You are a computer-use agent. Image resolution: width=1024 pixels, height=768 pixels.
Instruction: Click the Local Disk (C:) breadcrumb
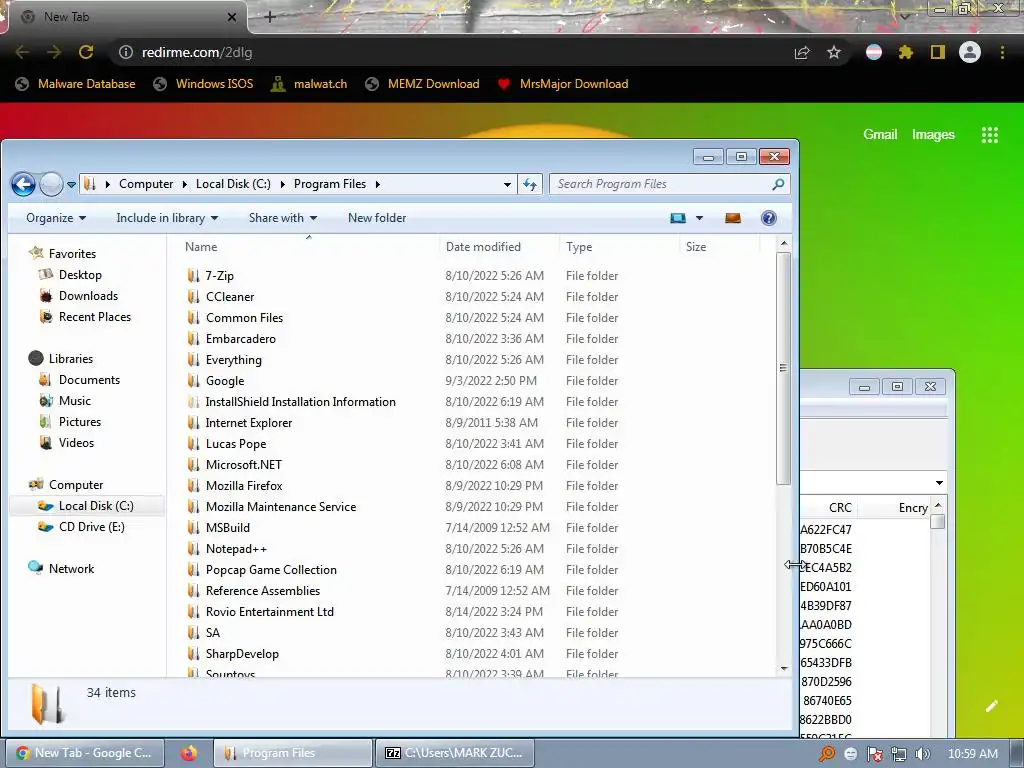[233, 184]
